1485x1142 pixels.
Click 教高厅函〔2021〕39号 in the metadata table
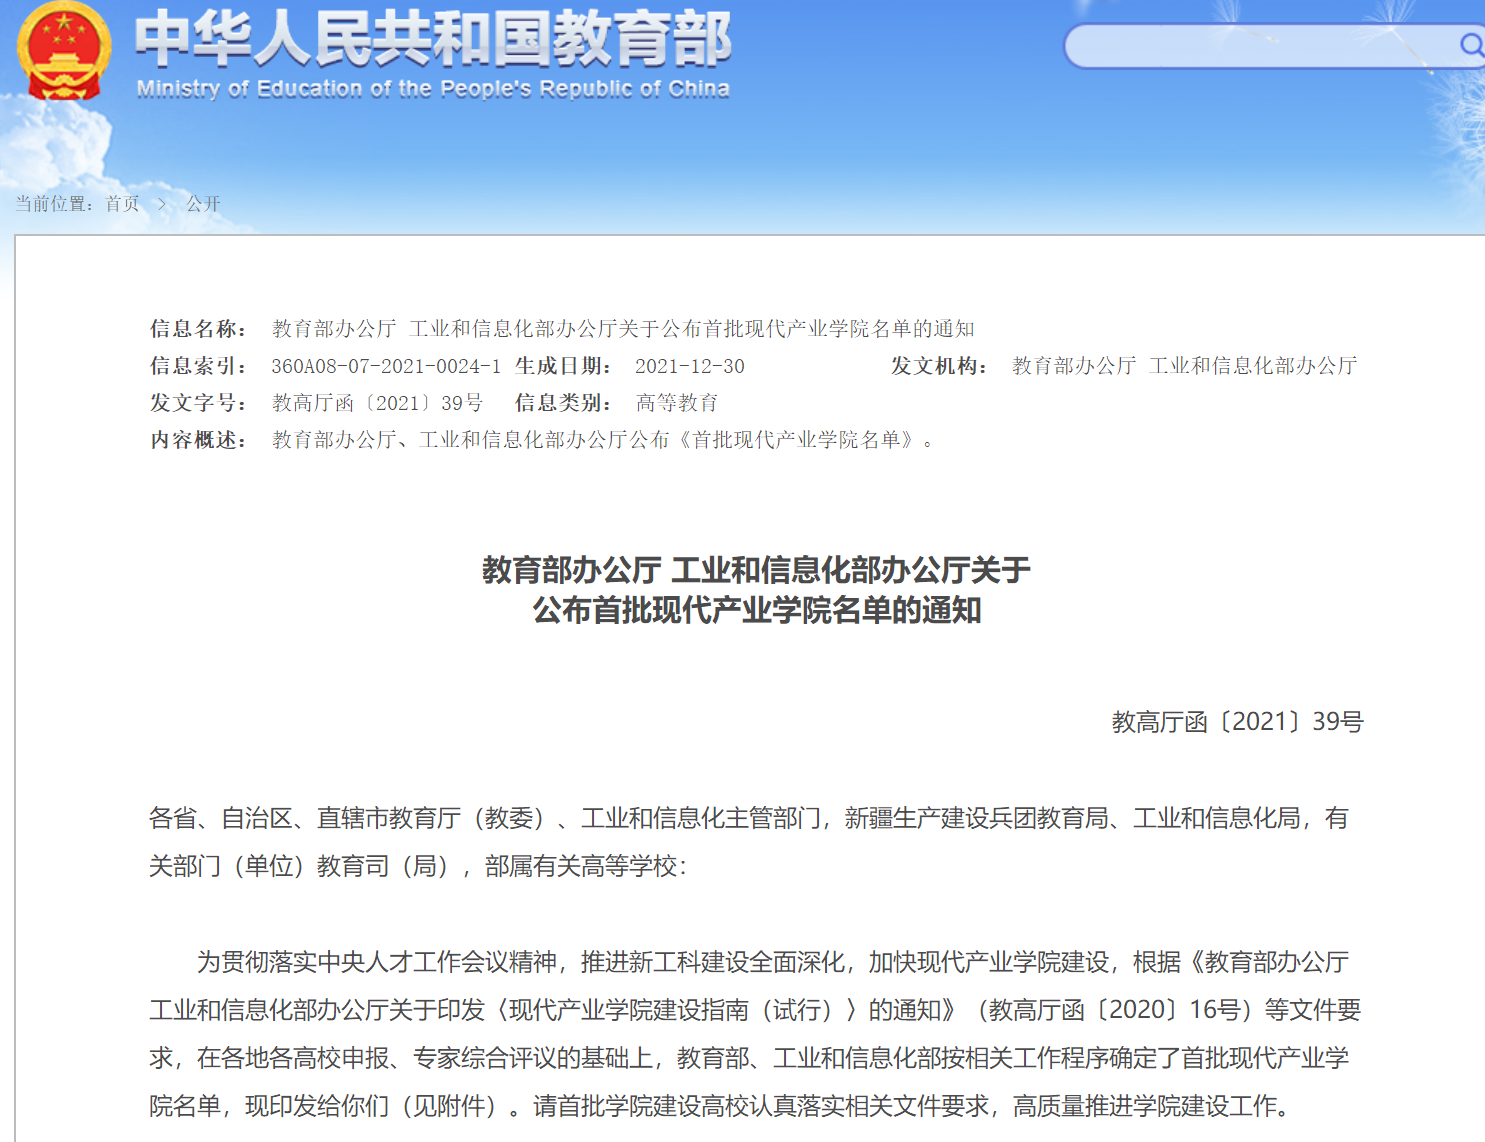click(377, 403)
